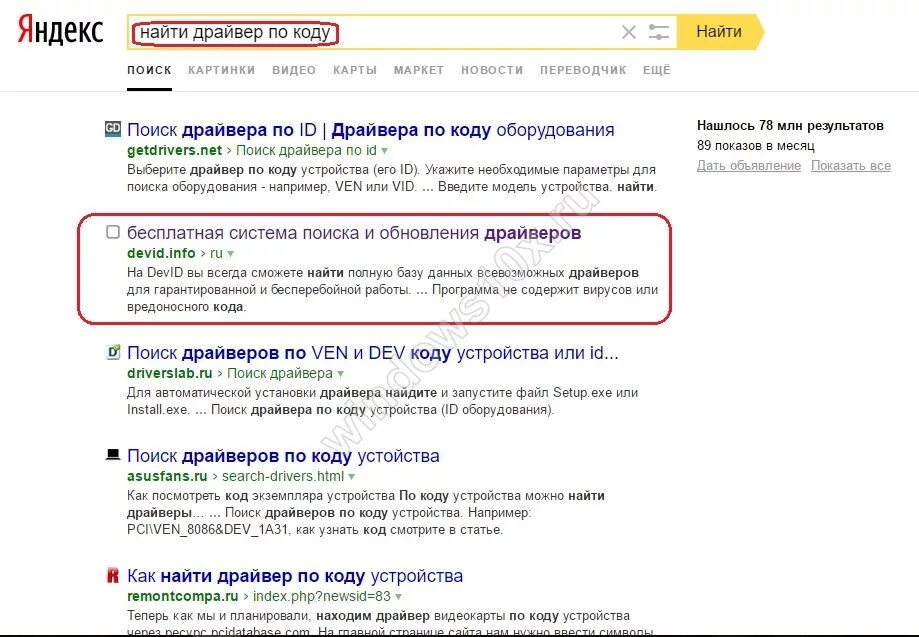Click the asusfans.ru laptop favicon
The height and width of the screenshot is (637, 919).
coord(113,455)
